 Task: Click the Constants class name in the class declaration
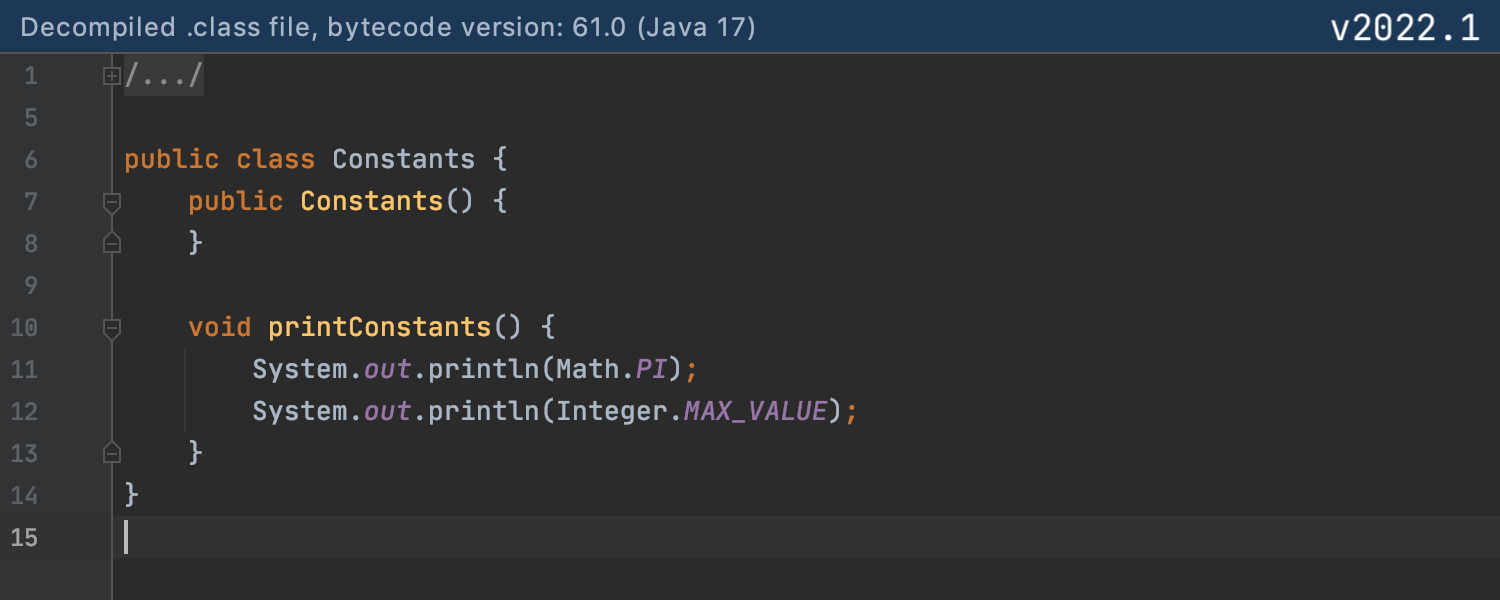tap(403, 160)
